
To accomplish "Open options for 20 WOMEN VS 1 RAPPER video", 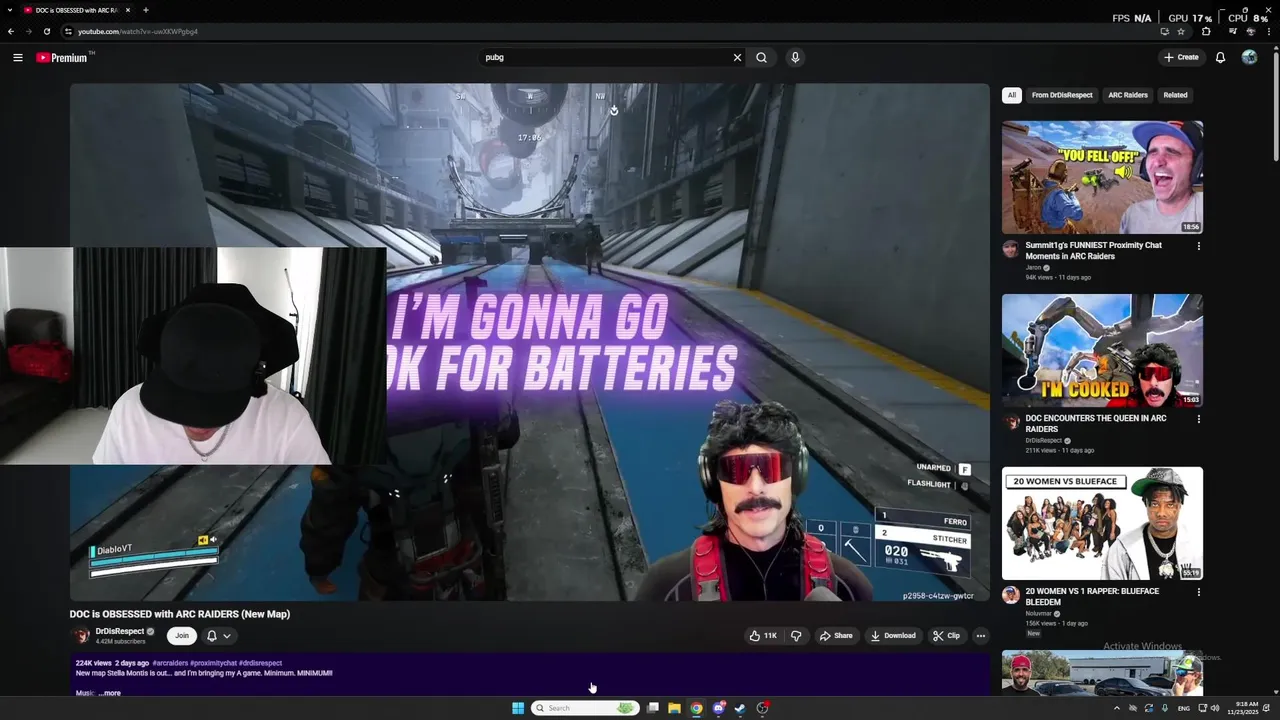I will (1198, 592).
